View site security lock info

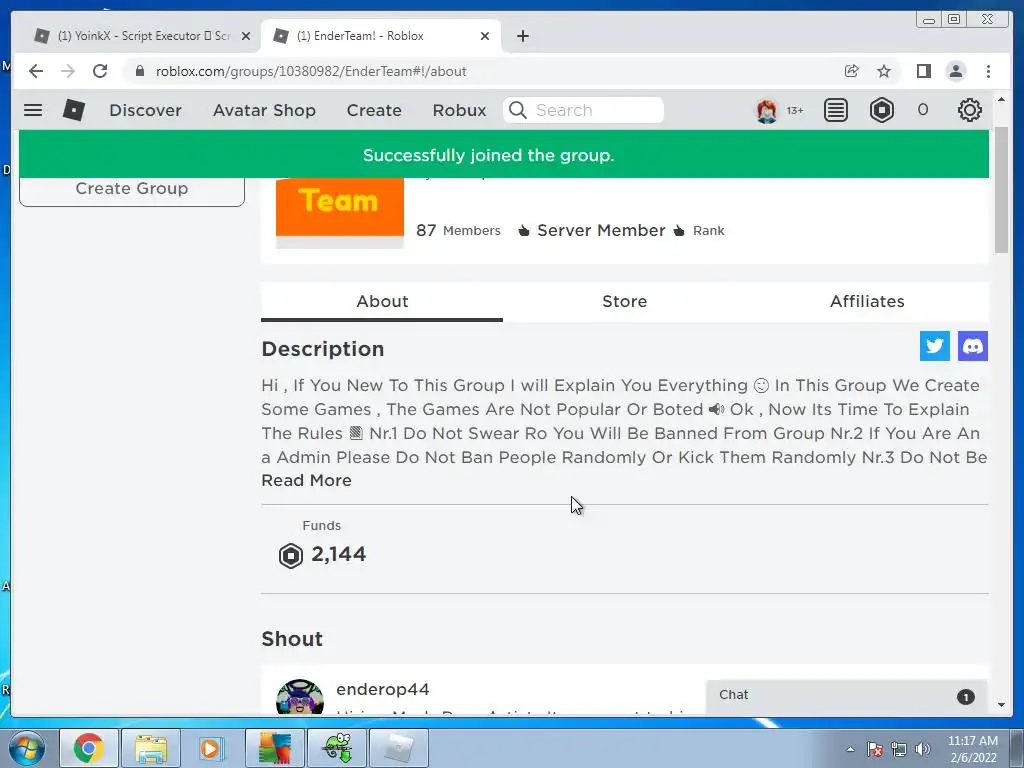139,71
